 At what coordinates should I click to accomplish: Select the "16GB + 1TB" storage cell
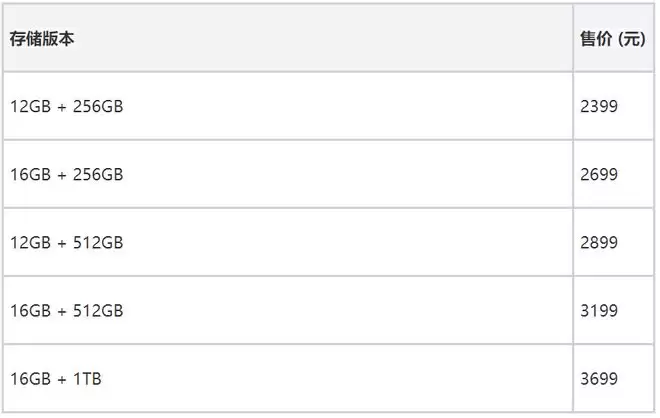click(56, 379)
